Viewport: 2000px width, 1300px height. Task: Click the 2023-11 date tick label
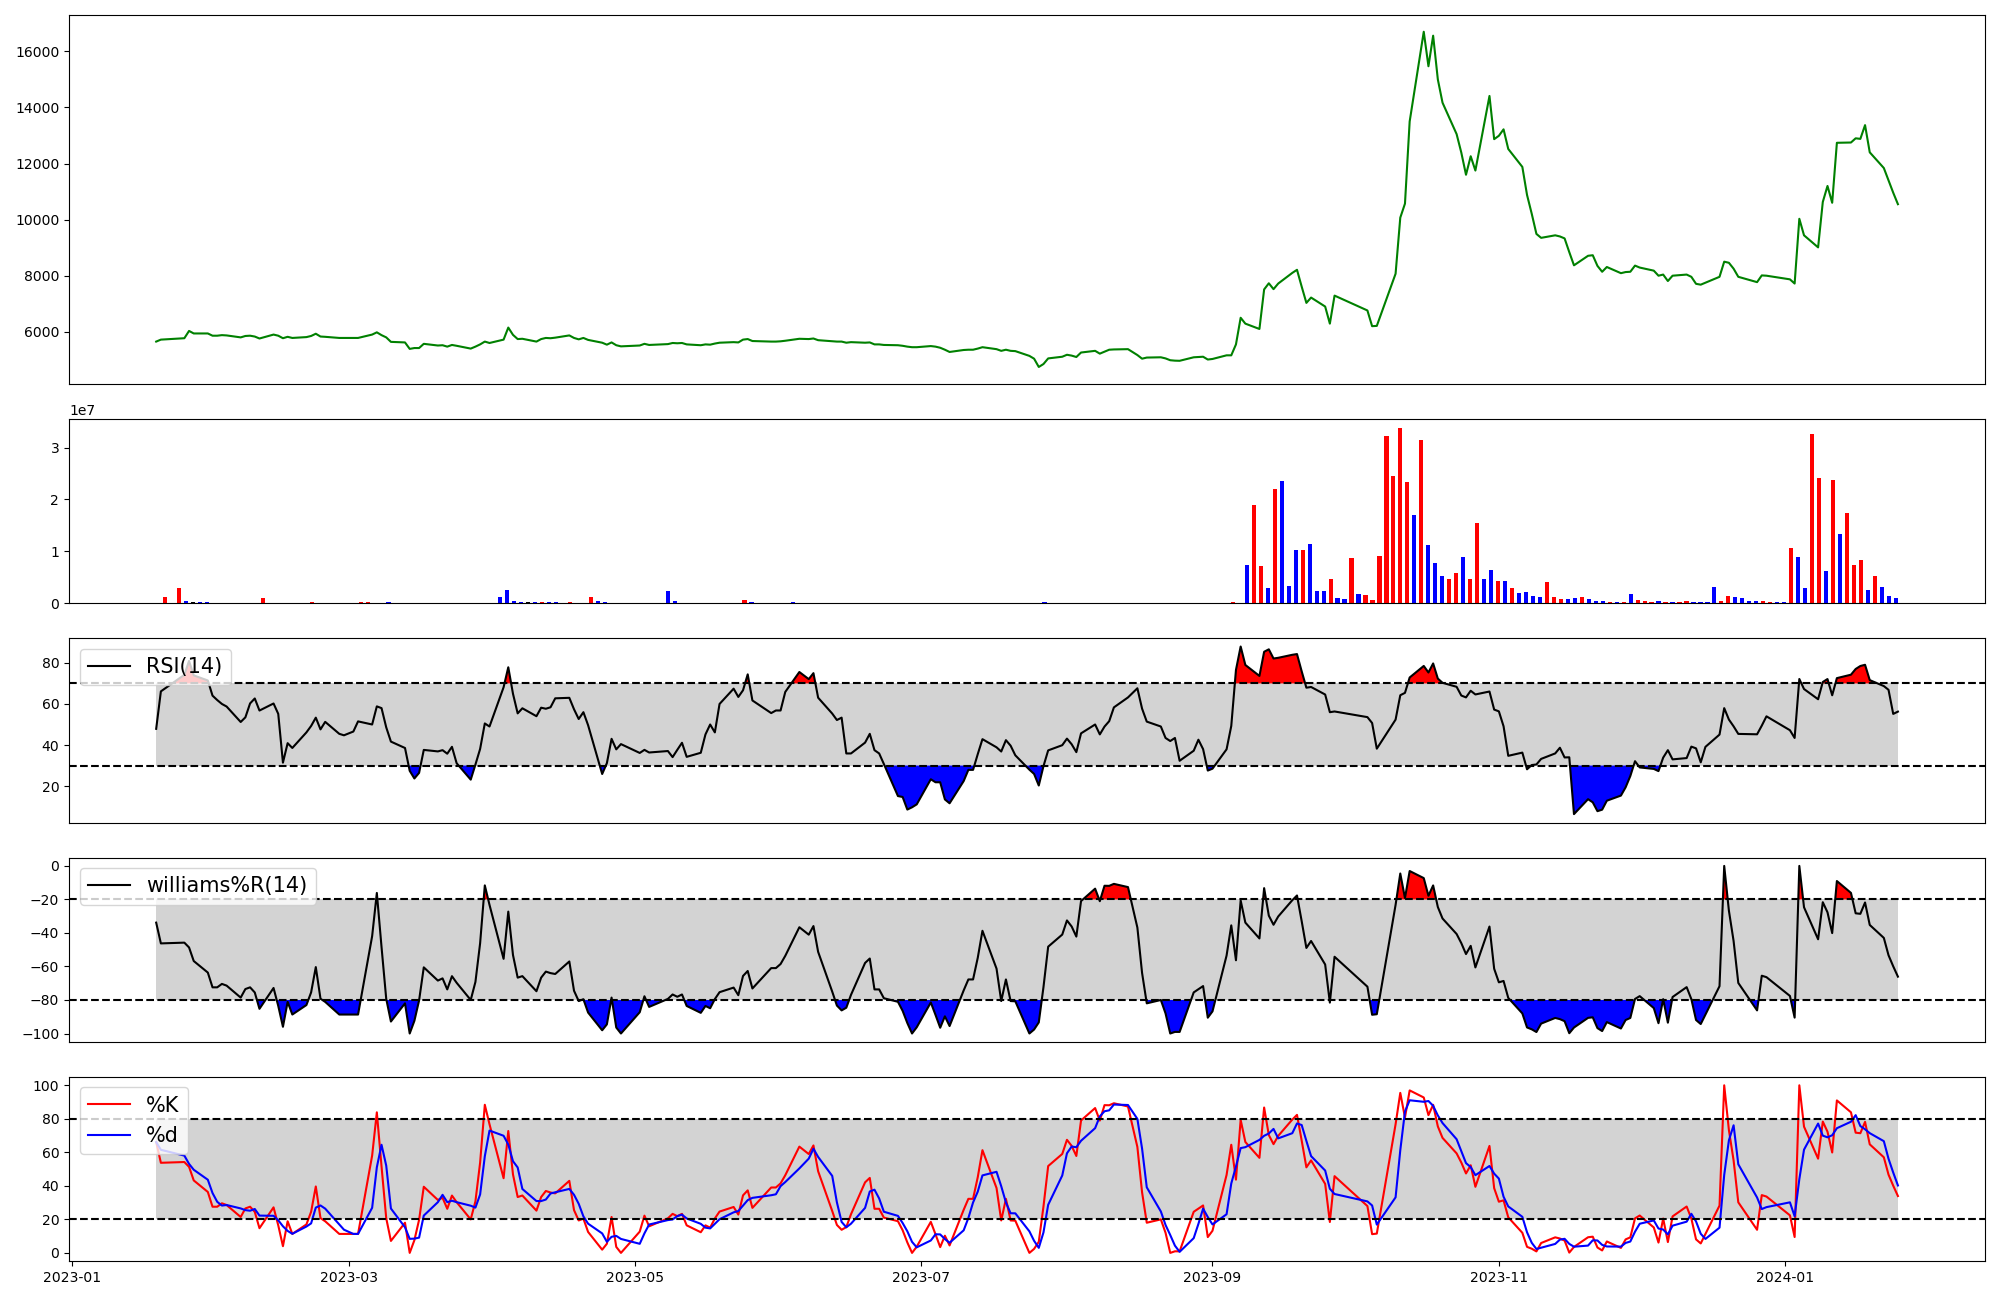[x=1499, y=1277]
